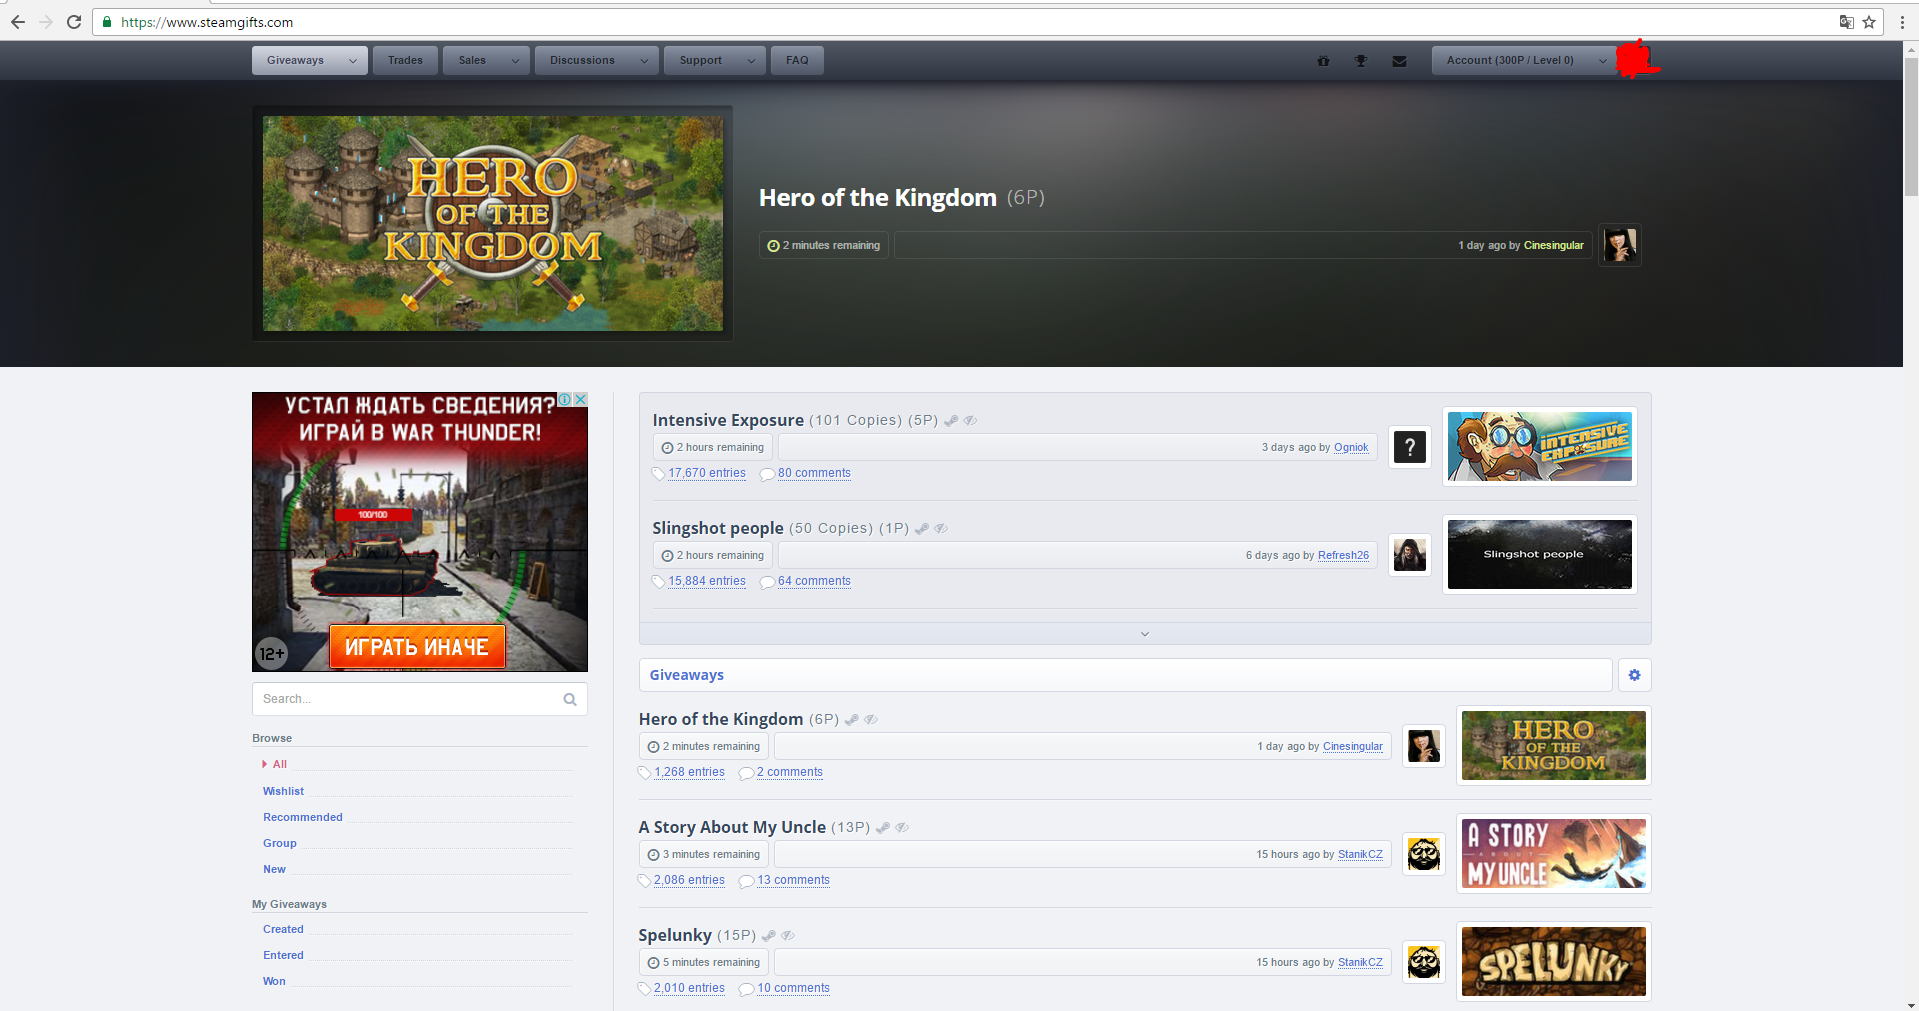This screenshot has height=1011, width=1919.
Task: Click the ИГРАТЬ ИНАЧЕ ad button
Action: pyautogui.click(x=417, y=647)
